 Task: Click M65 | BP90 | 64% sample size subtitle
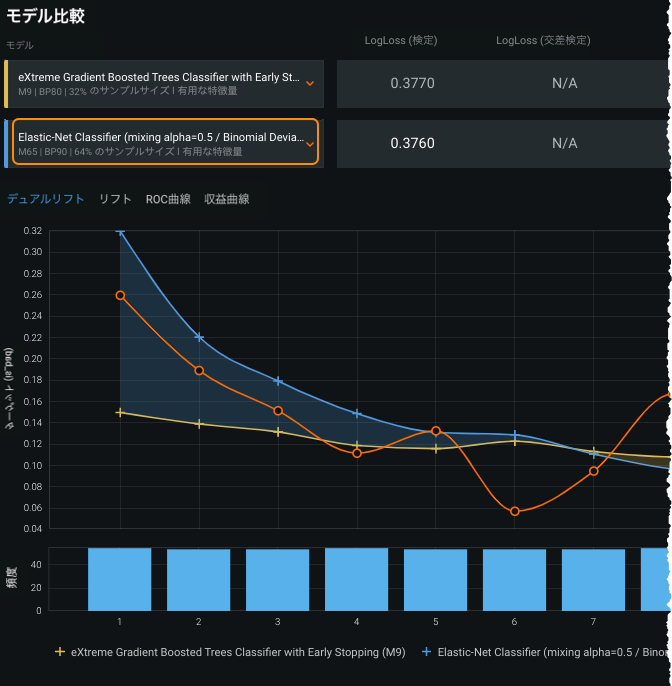130,151
